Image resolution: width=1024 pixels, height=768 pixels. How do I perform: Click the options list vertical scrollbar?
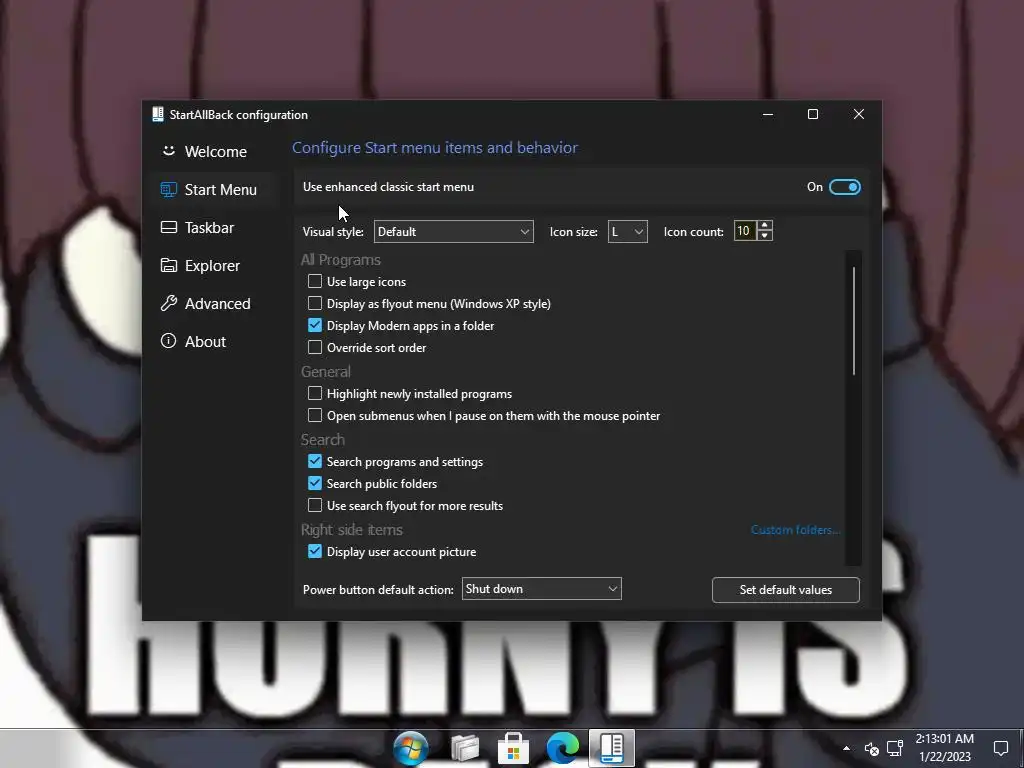(854, 321)
